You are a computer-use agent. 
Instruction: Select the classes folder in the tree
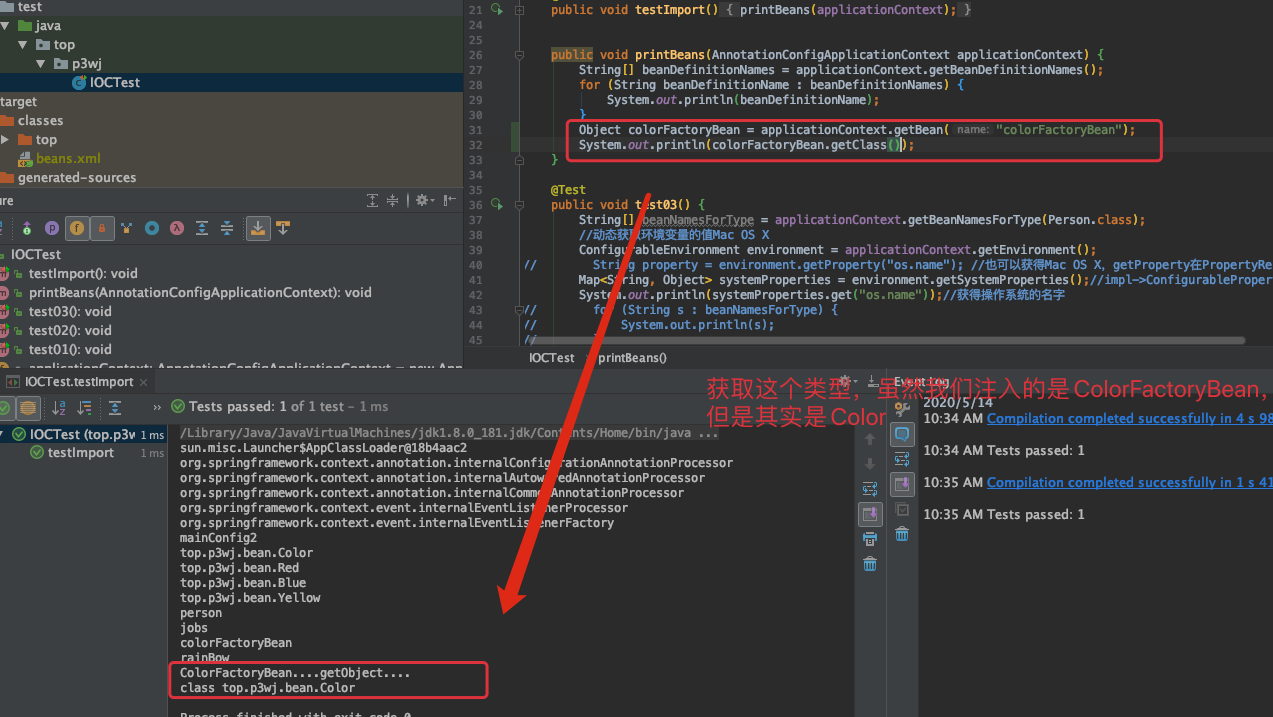[31, 121]
